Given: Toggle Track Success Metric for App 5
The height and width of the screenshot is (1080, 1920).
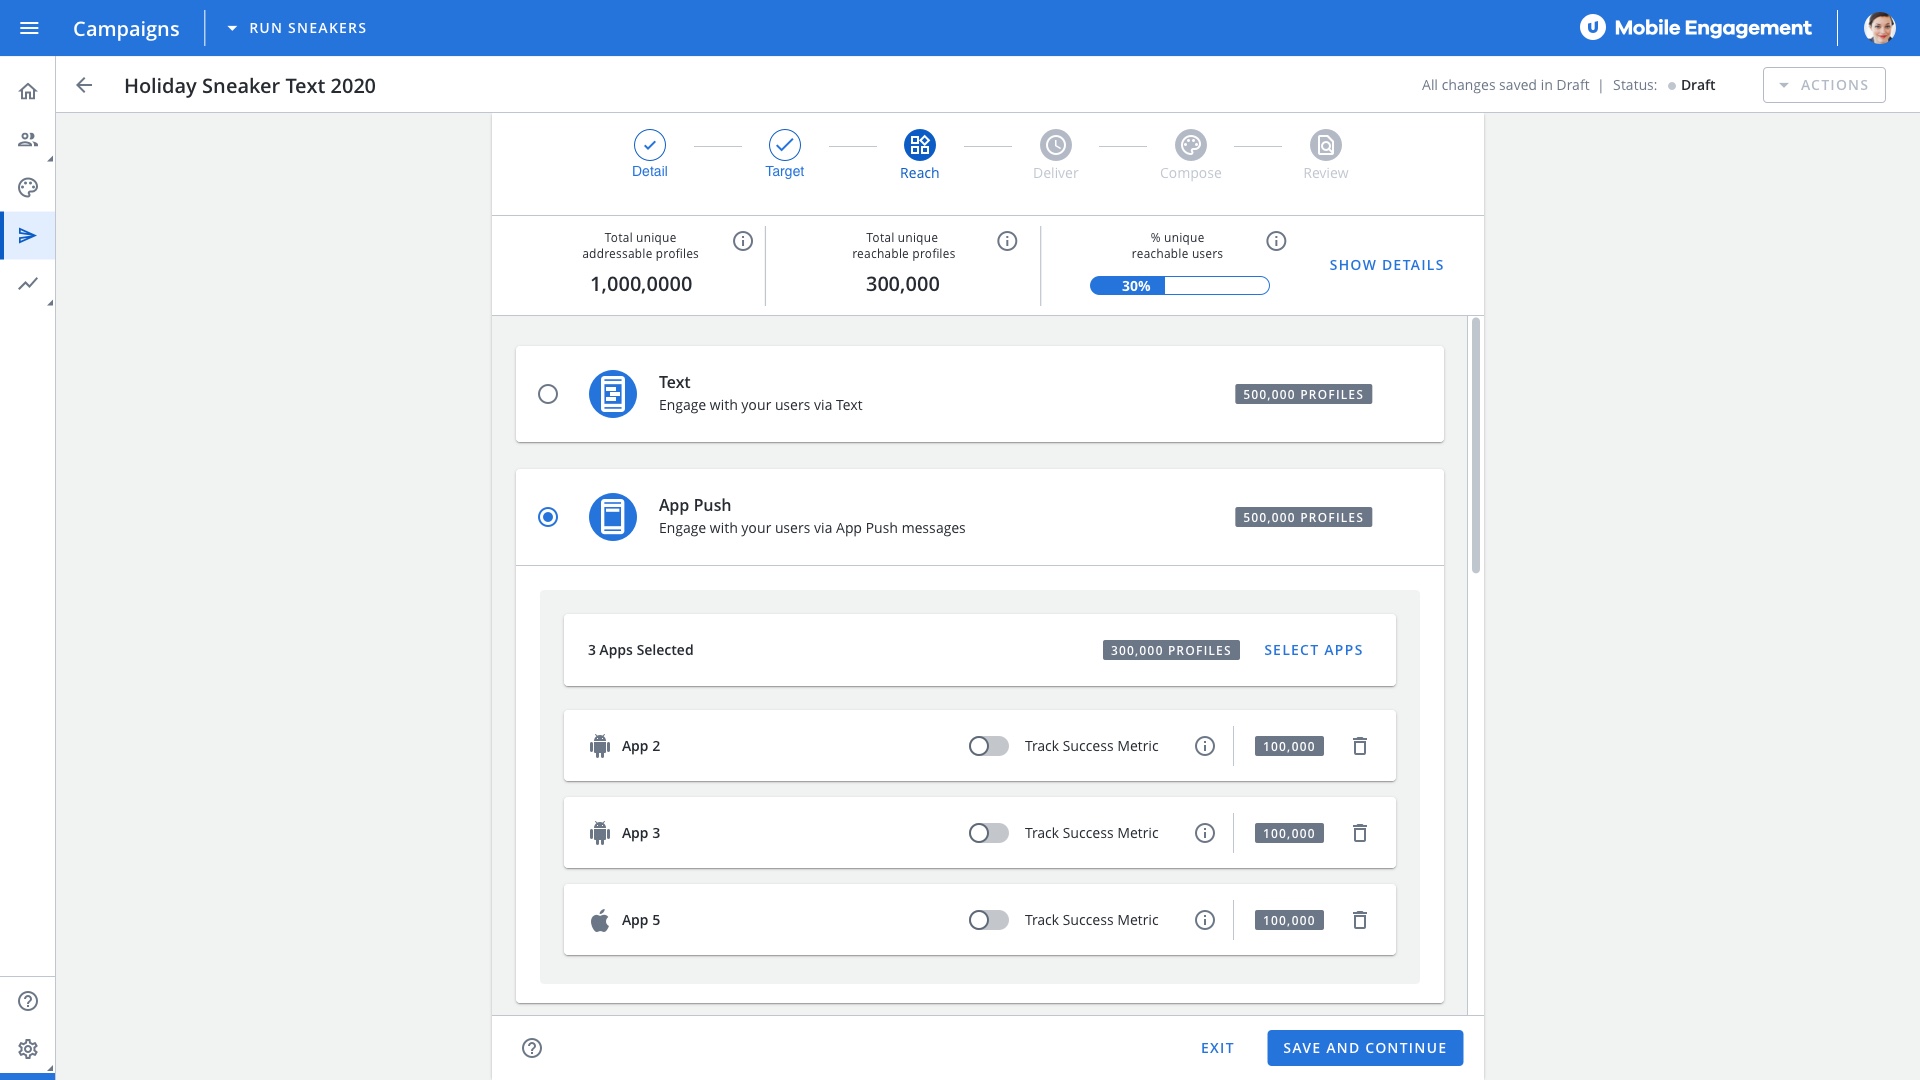Looking at the screenshot, I should 988,920.
